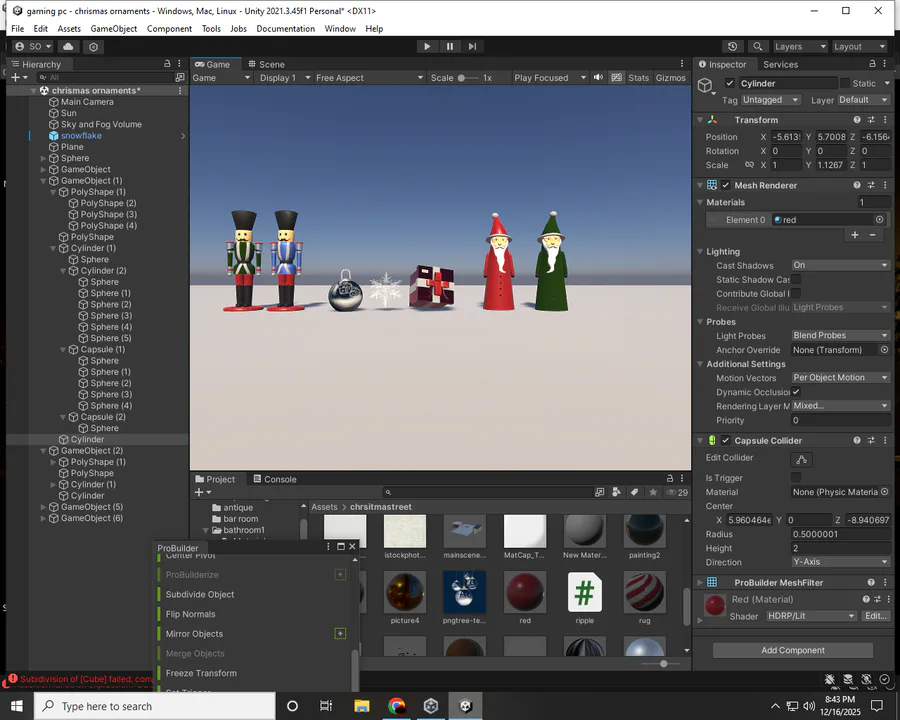Click the Add Component button

793,650
